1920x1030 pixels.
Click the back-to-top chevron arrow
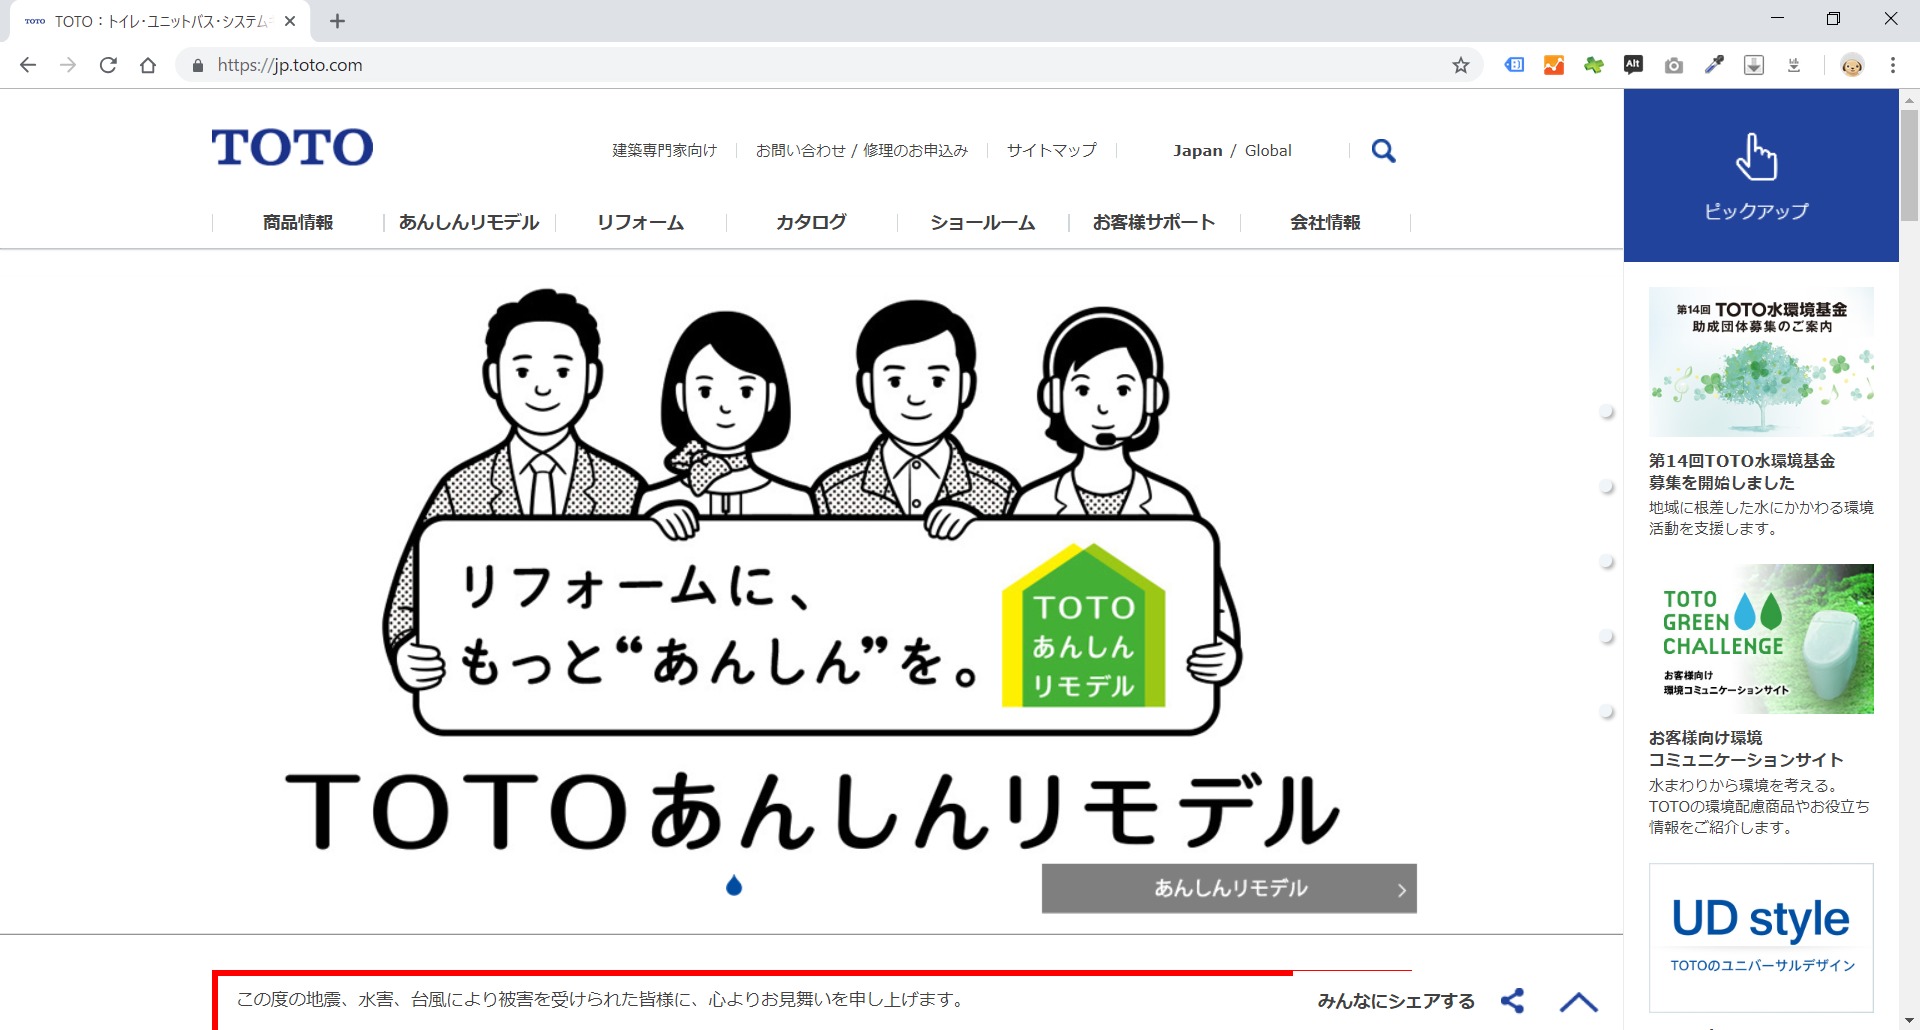[1579, 1002]
